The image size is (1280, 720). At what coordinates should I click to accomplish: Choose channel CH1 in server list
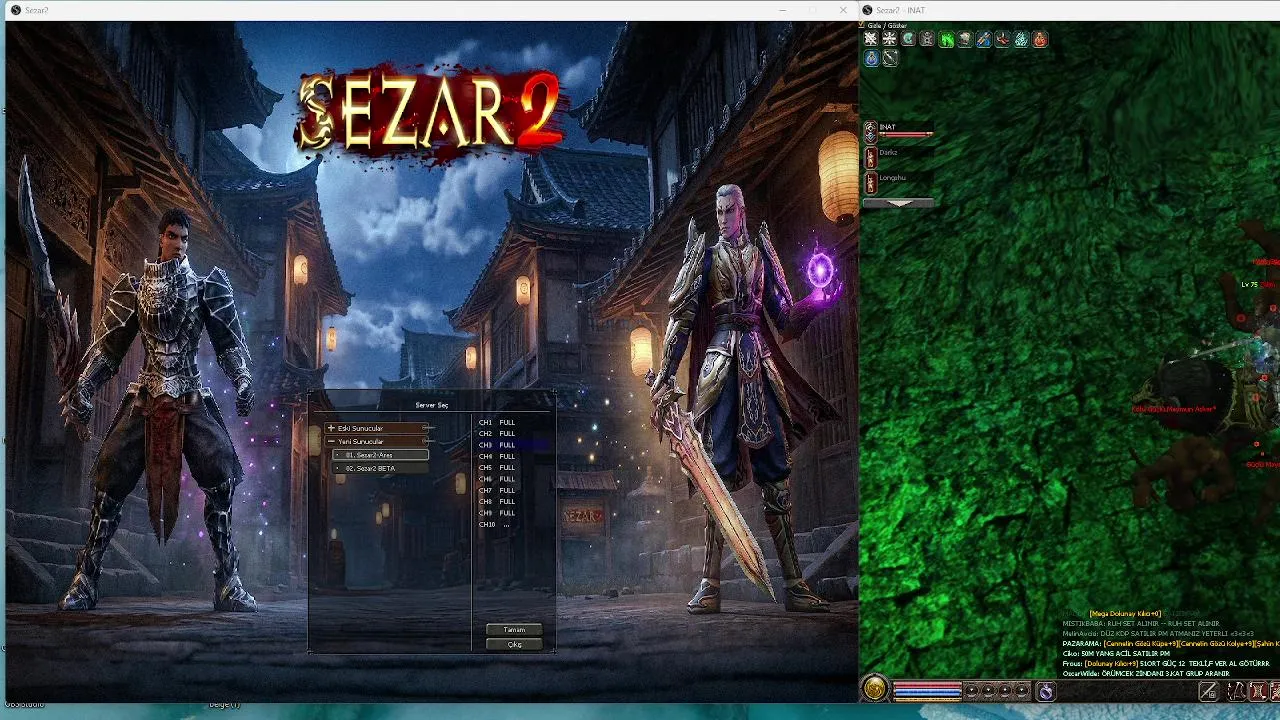(x=497, y=422)
